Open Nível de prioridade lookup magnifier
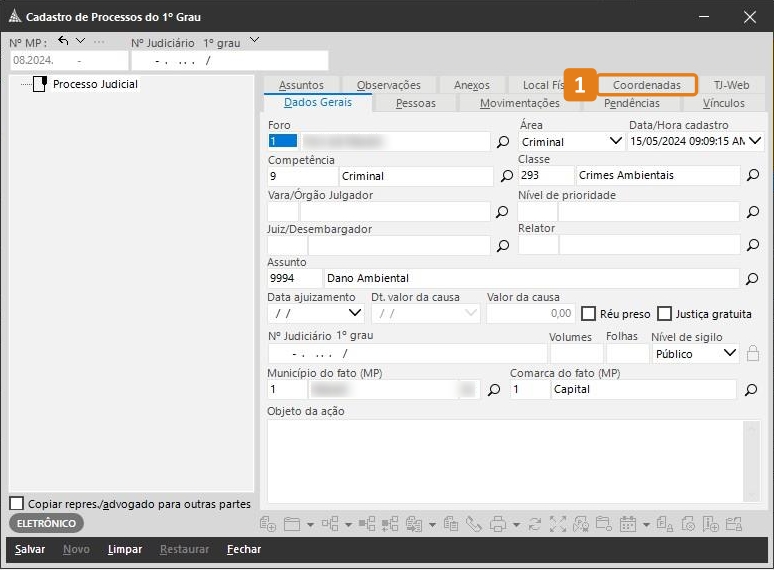Screen dimensions: 774x570 point(753,212)
